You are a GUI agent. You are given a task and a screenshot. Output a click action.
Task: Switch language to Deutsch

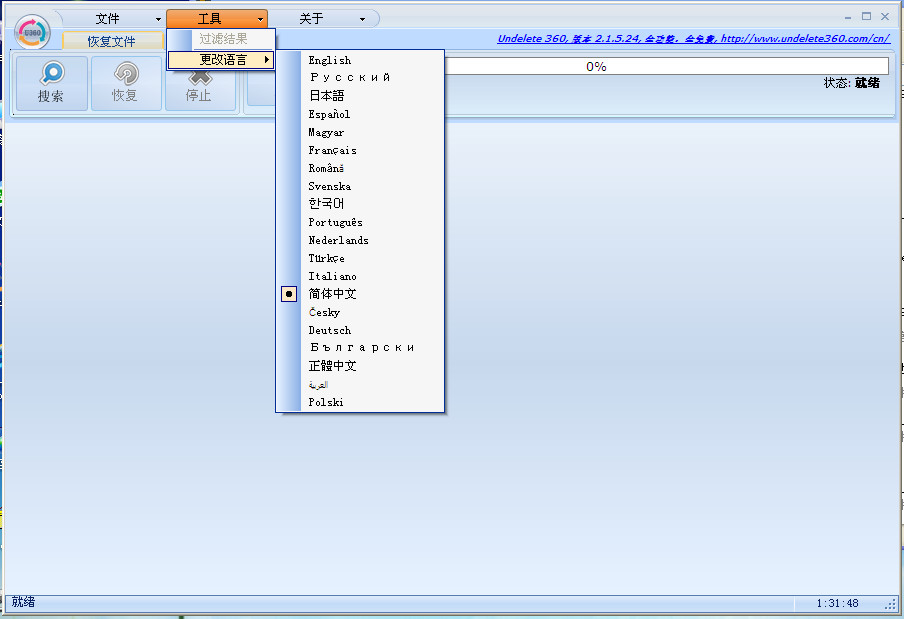(x=330, y=329)
